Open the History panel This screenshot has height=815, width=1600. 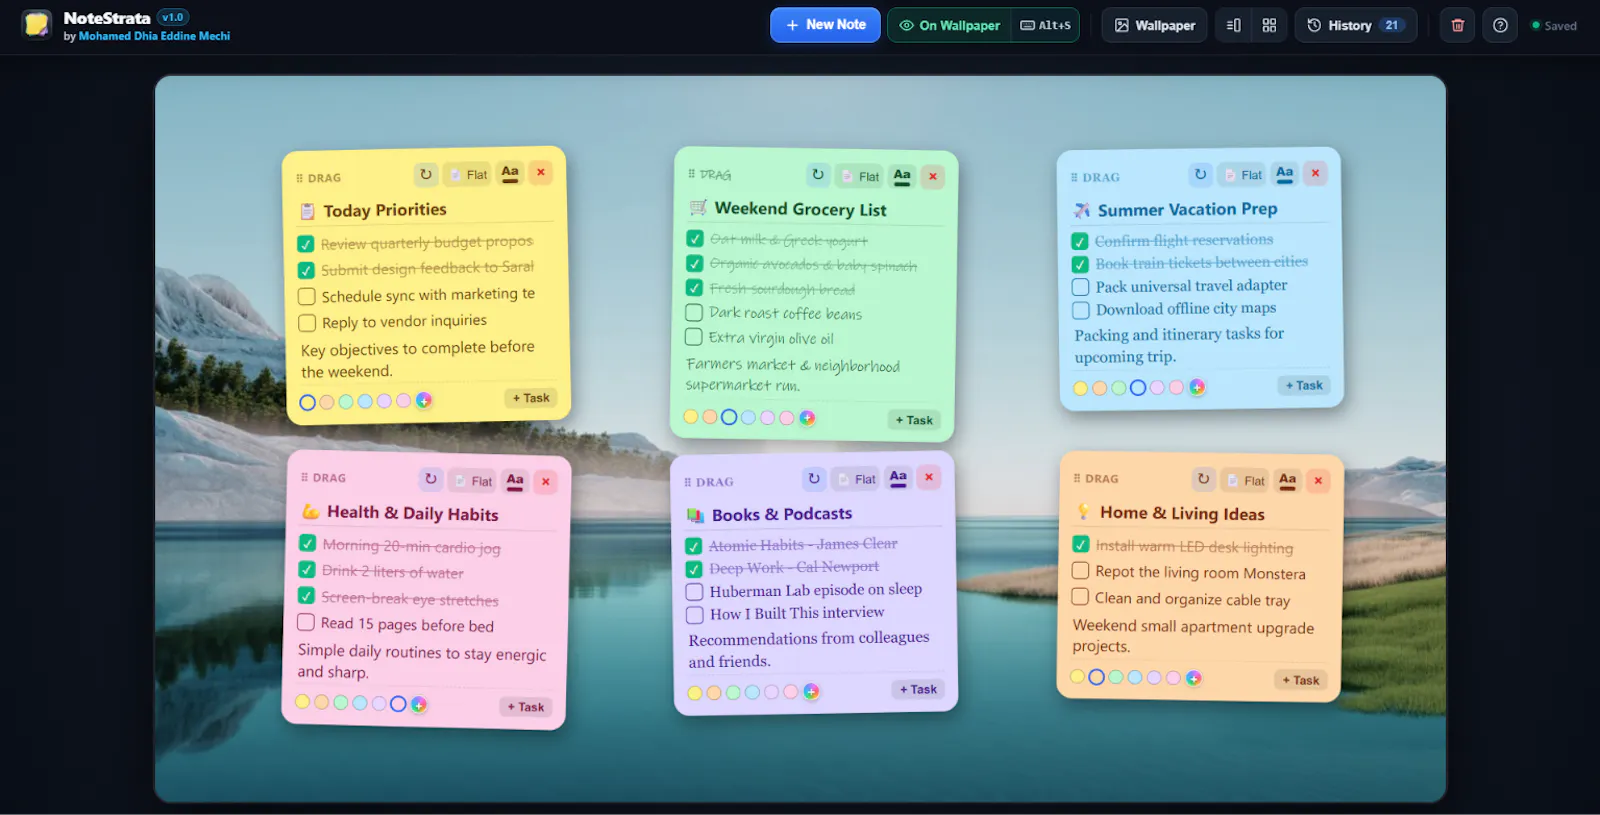point(1356,25)
